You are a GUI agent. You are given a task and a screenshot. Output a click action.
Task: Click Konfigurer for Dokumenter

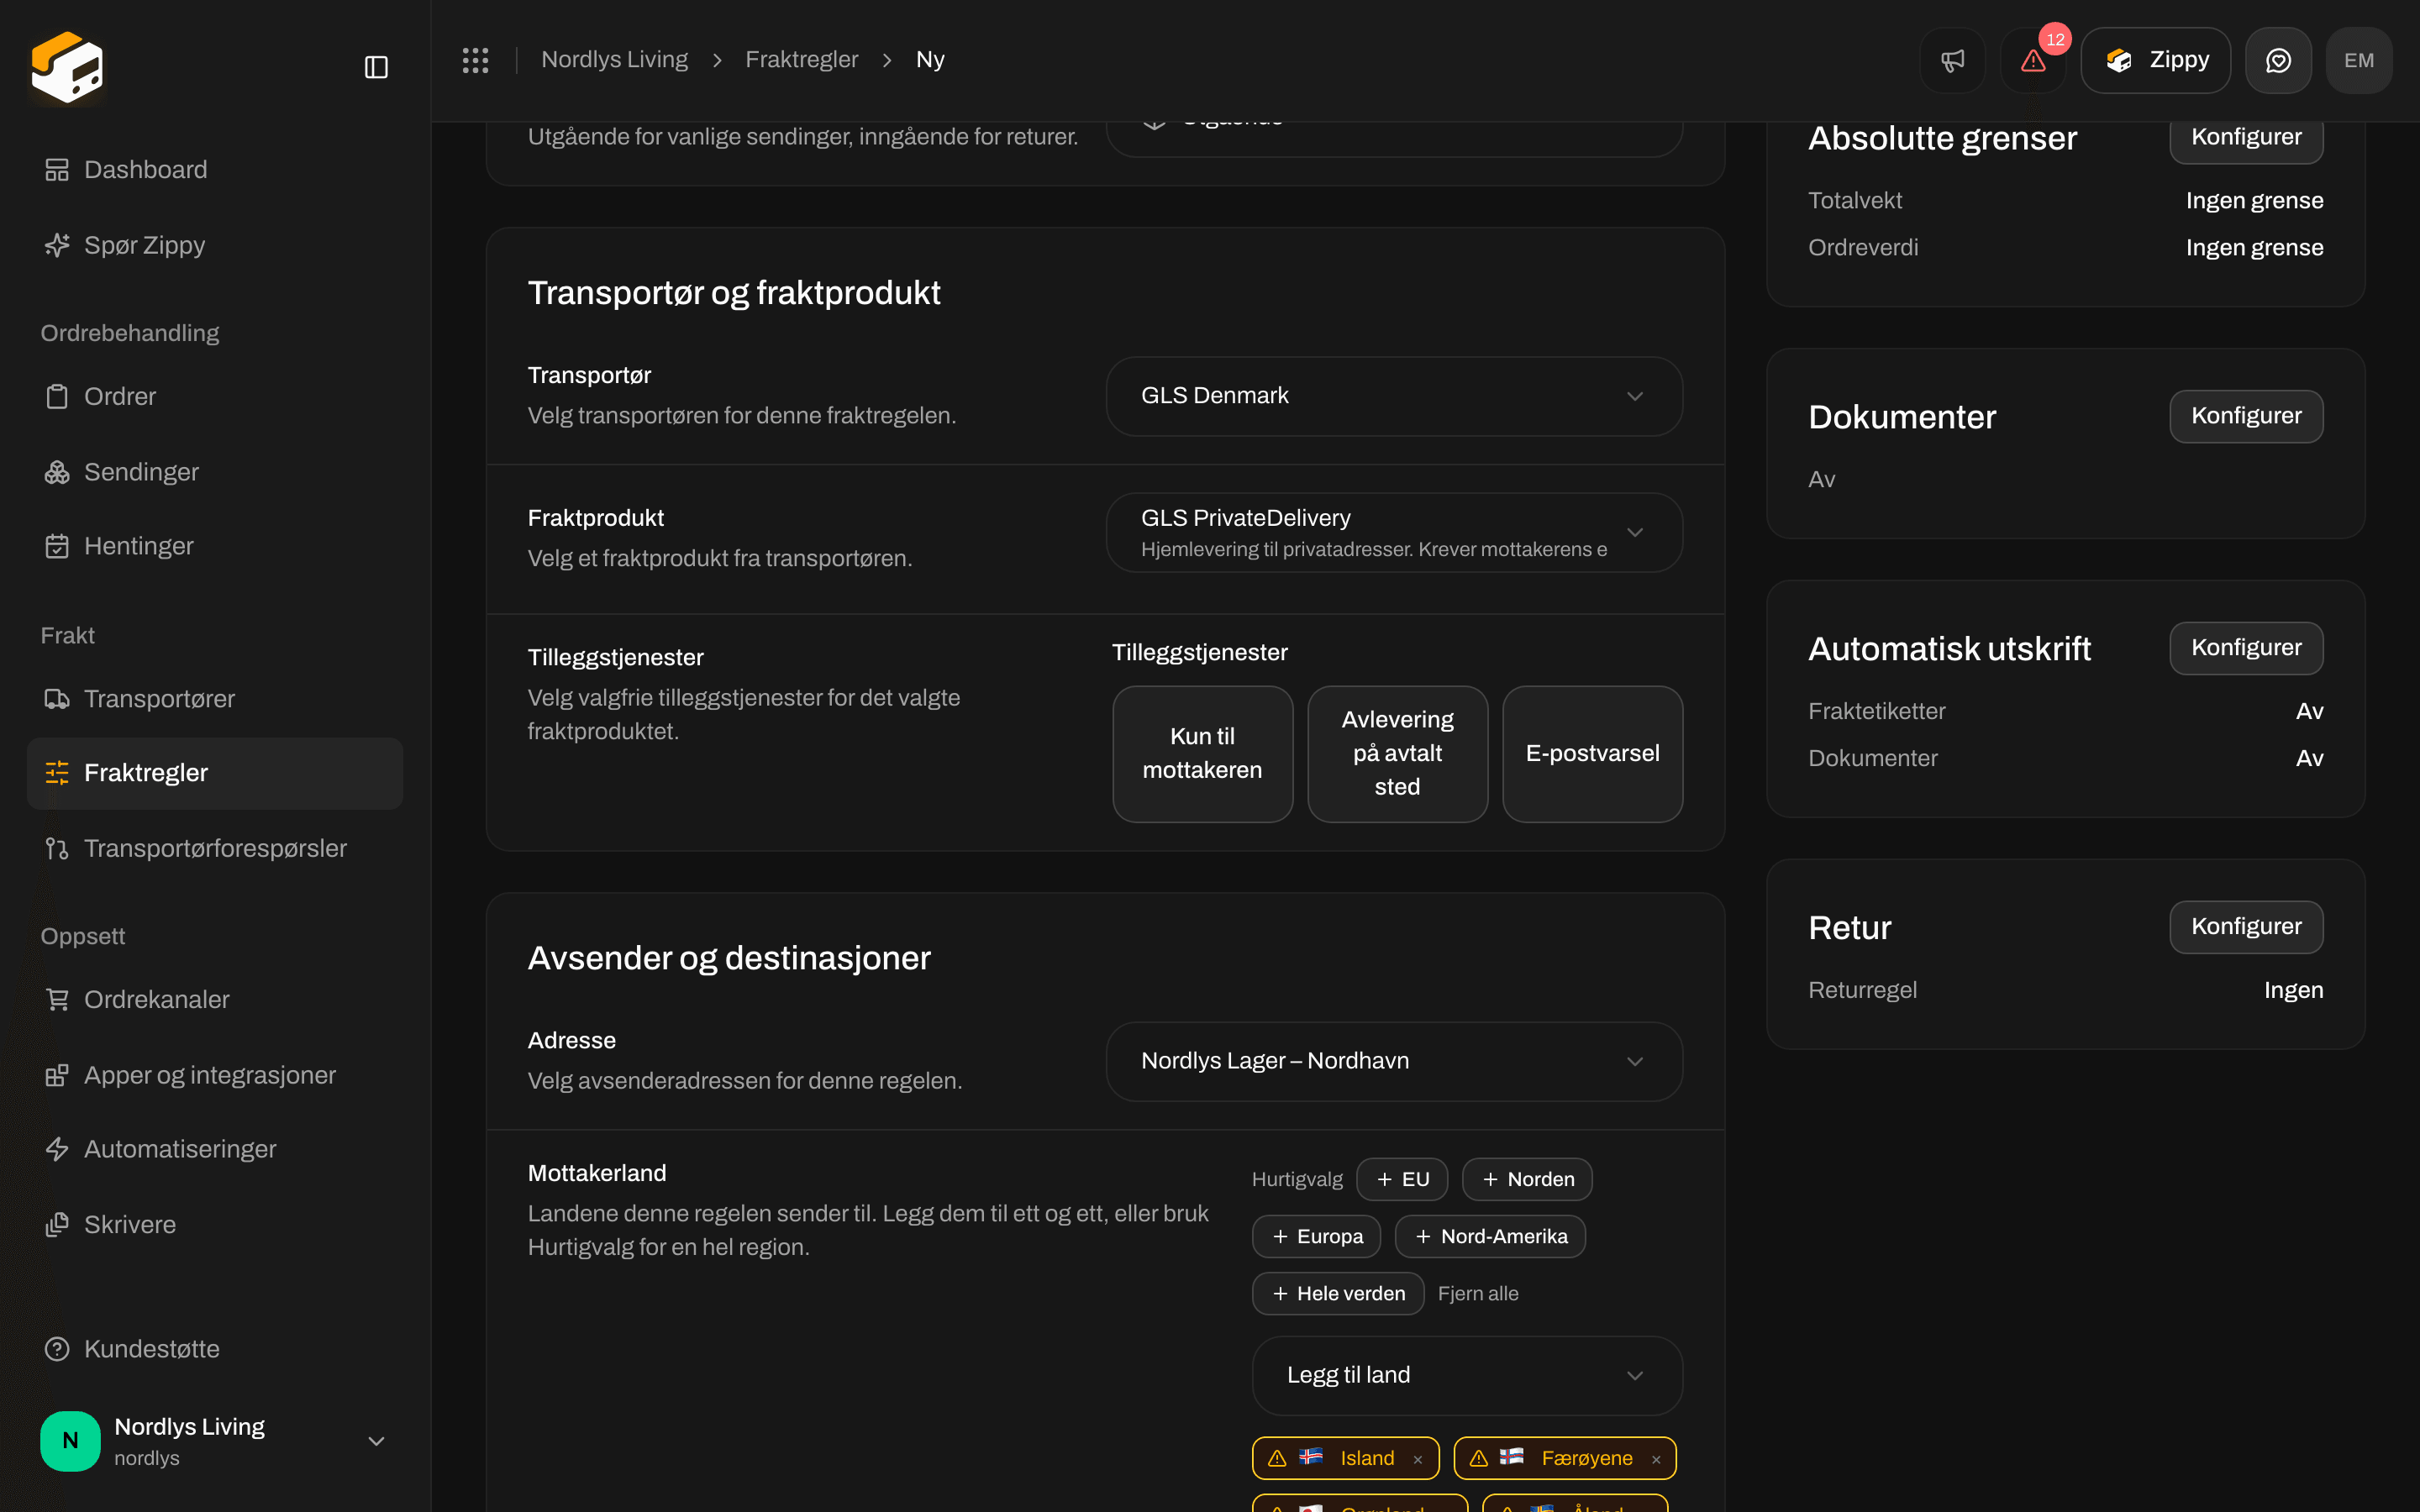point(2246,416)
